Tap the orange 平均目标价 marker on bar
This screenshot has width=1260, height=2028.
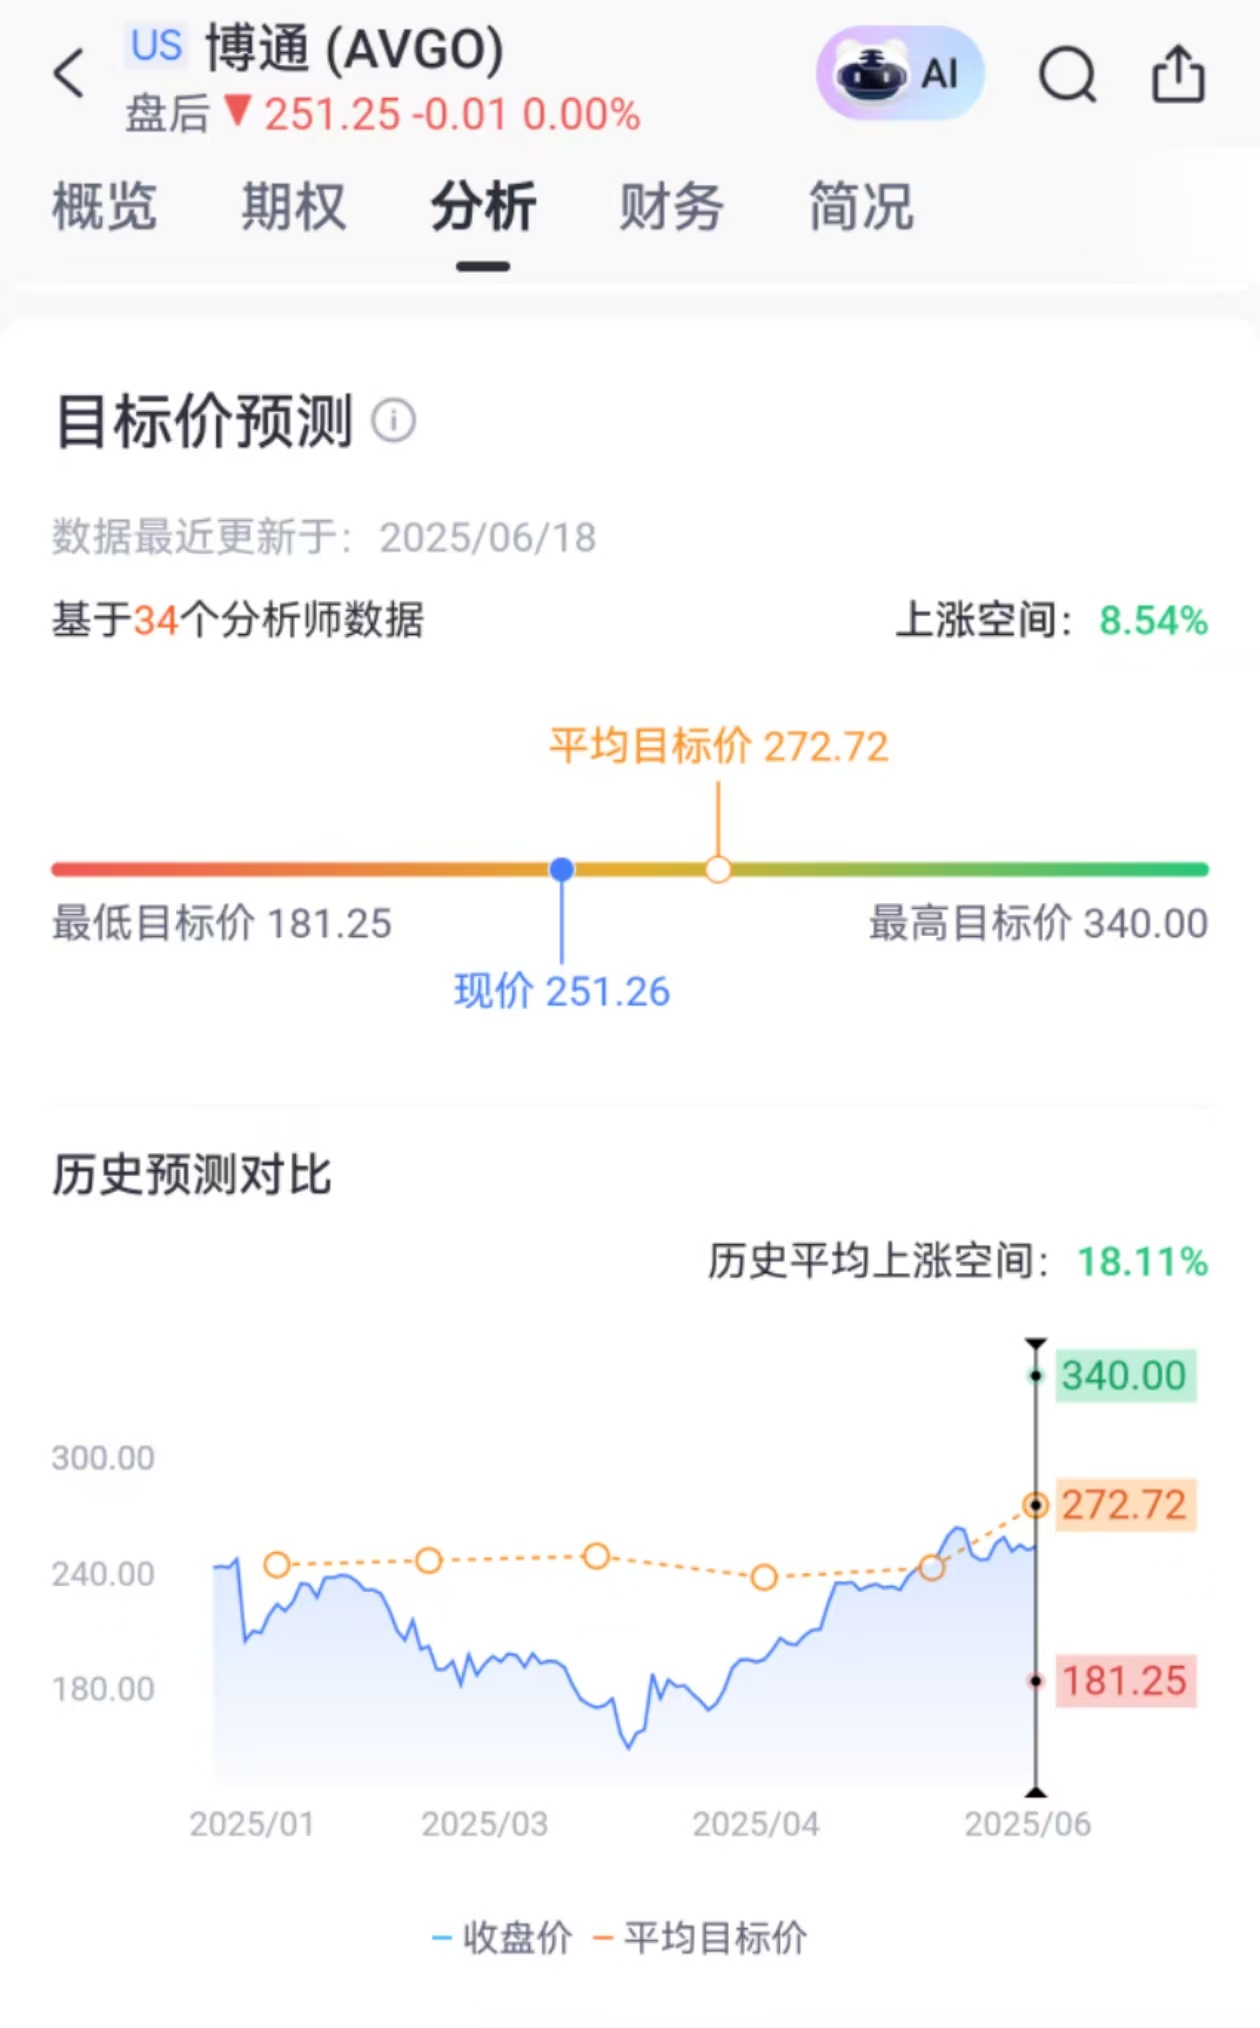click(718, 869)
